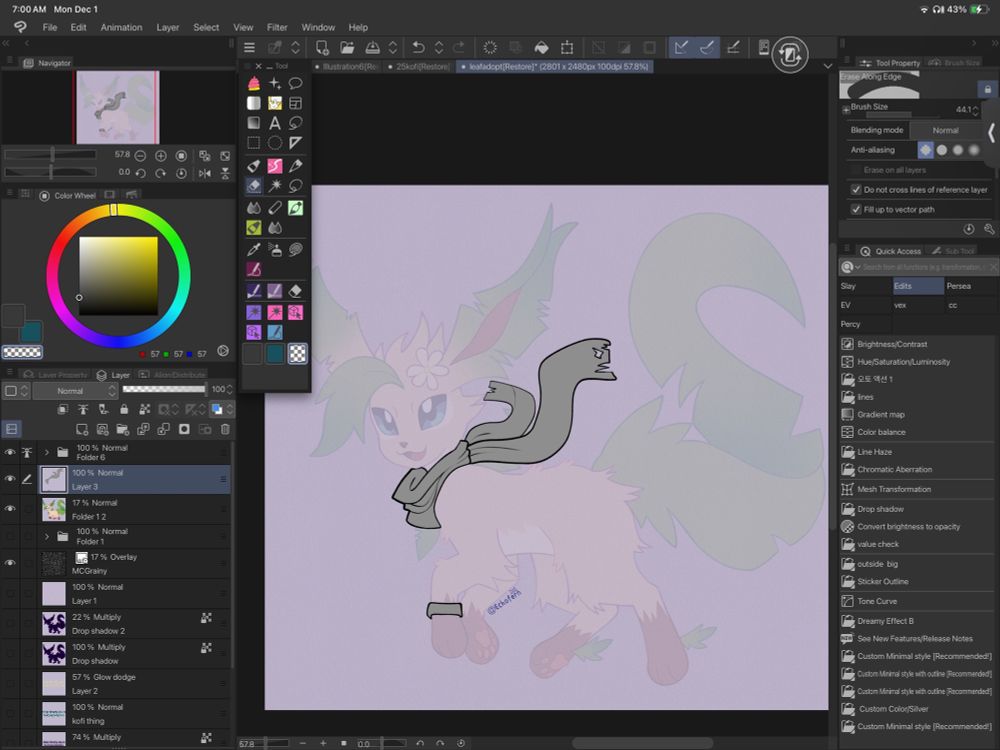The width and height of the screenshot is (1000, 750).
Task: Click the Open file folder icon
Action: click(347, 47)
